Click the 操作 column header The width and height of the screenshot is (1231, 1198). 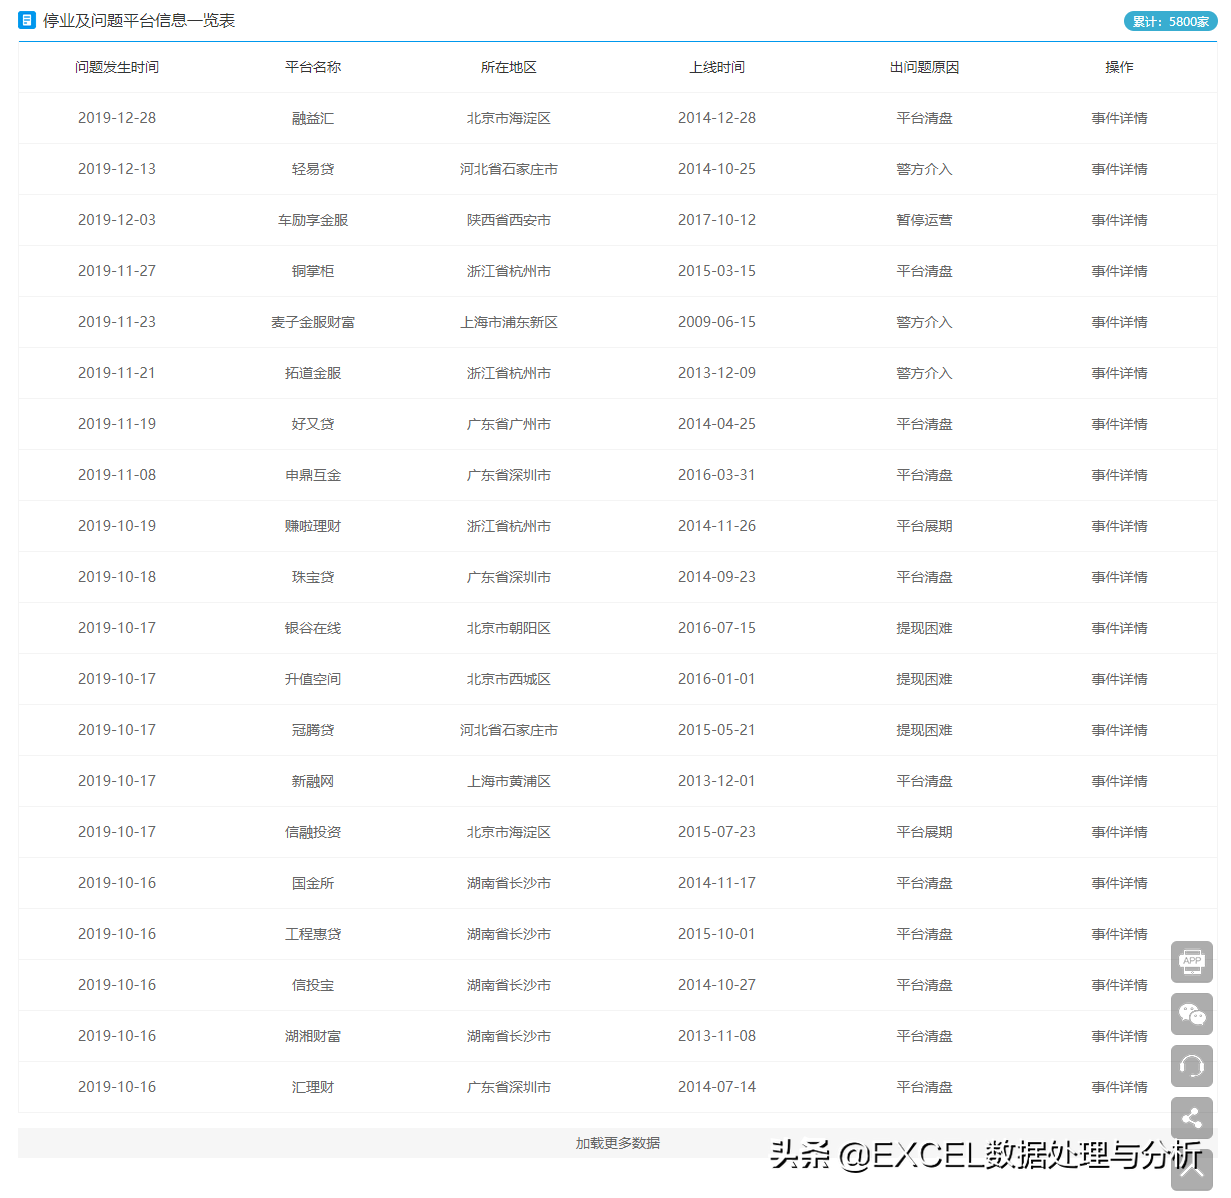[x=1119, y=67]
